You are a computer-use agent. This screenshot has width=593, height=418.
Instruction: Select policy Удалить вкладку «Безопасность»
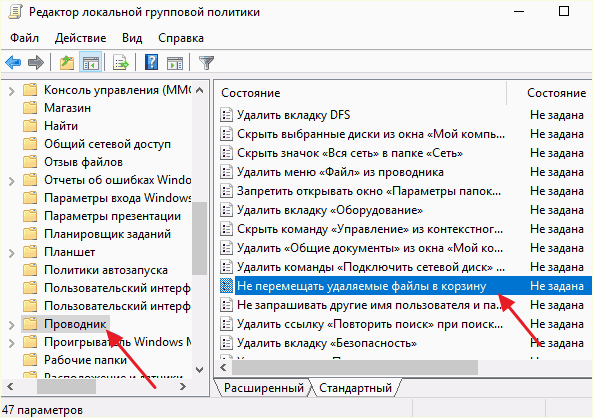[x=327, y=343]
